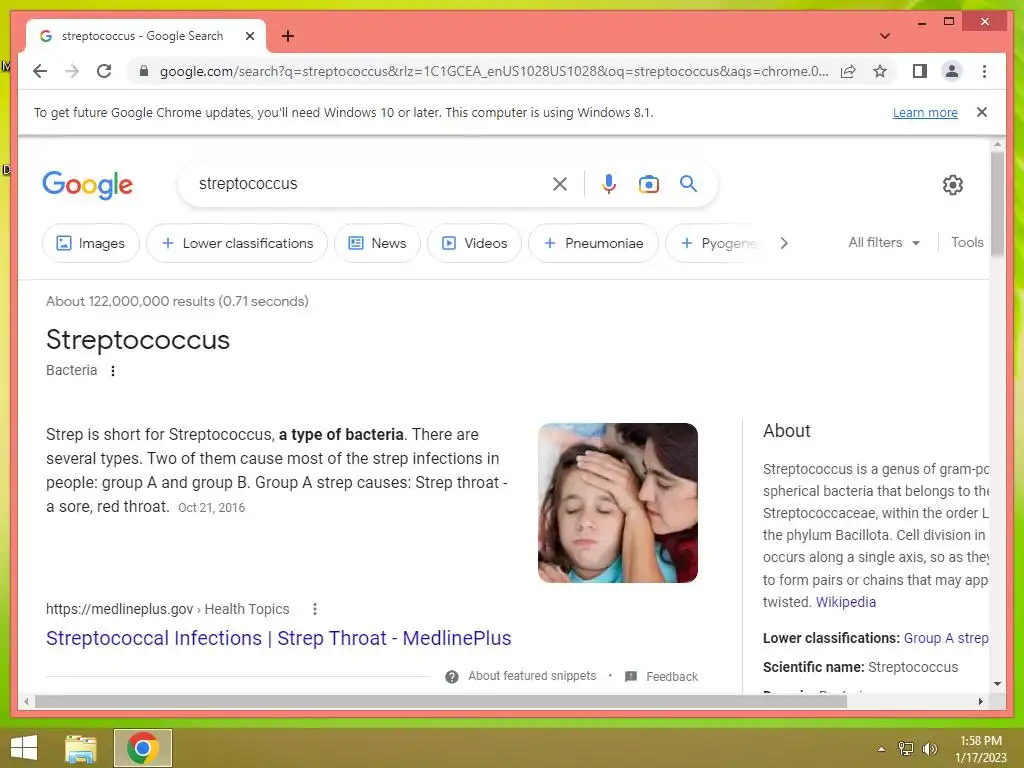Open the volume speaker tray icon
1024x768 pixels.
click(x=930, y=749)
